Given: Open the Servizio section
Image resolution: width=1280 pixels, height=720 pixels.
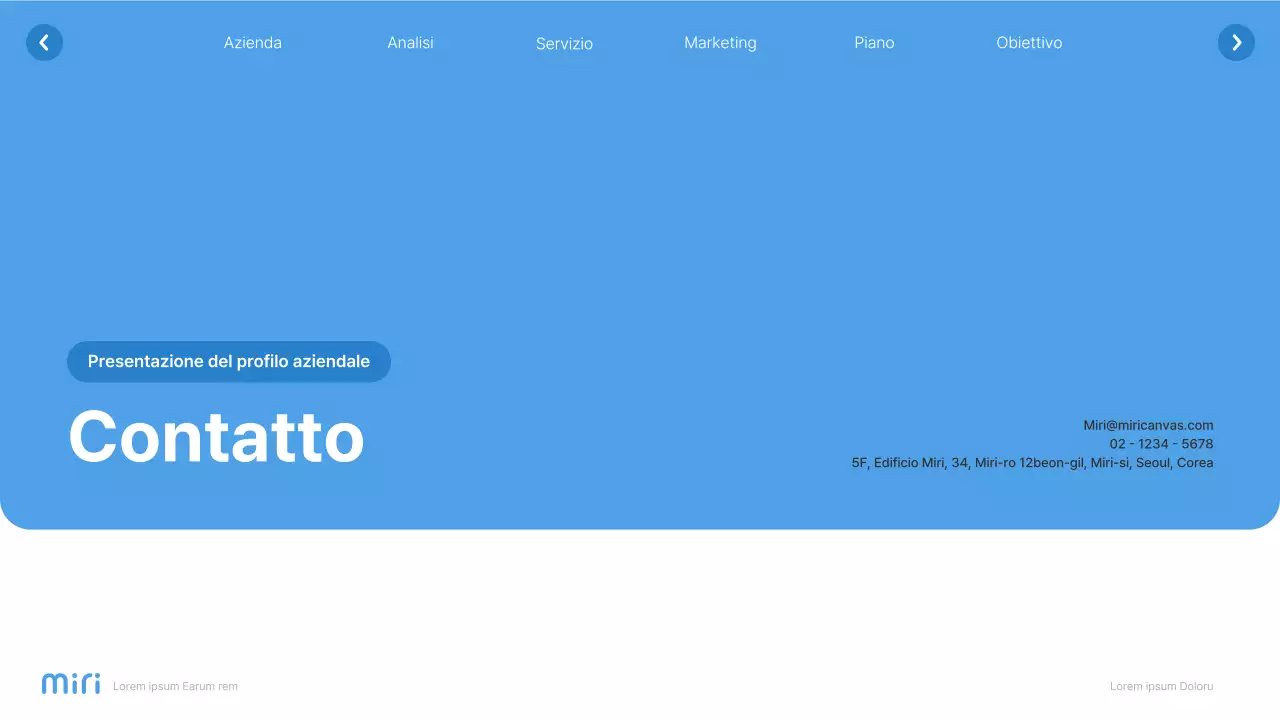Looking at the screenshot, I should coord(564,43).
